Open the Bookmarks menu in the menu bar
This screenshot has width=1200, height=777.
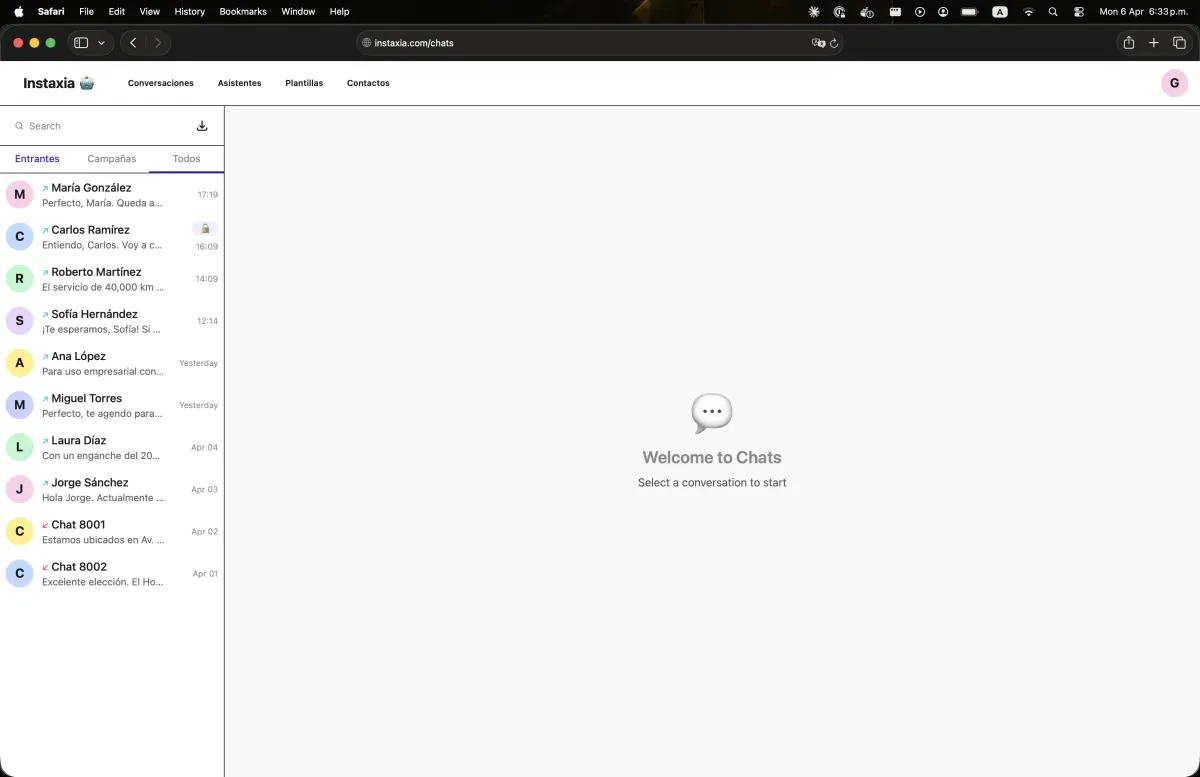[x=241, y=12]
